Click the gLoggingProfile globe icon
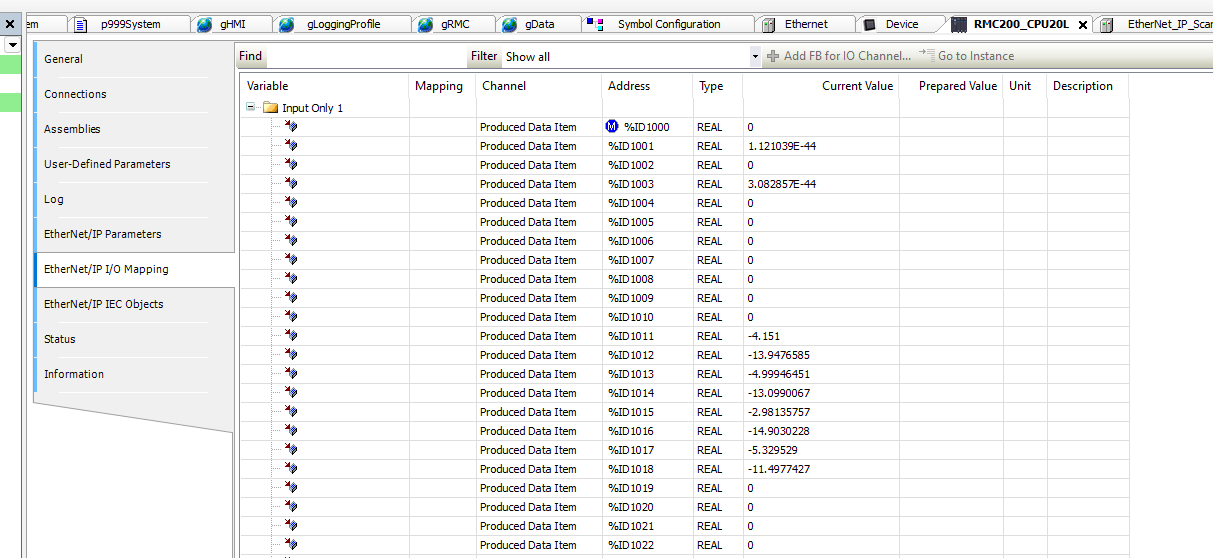The width and height of the screenshot is (1213, 558). tap(287, 24)
